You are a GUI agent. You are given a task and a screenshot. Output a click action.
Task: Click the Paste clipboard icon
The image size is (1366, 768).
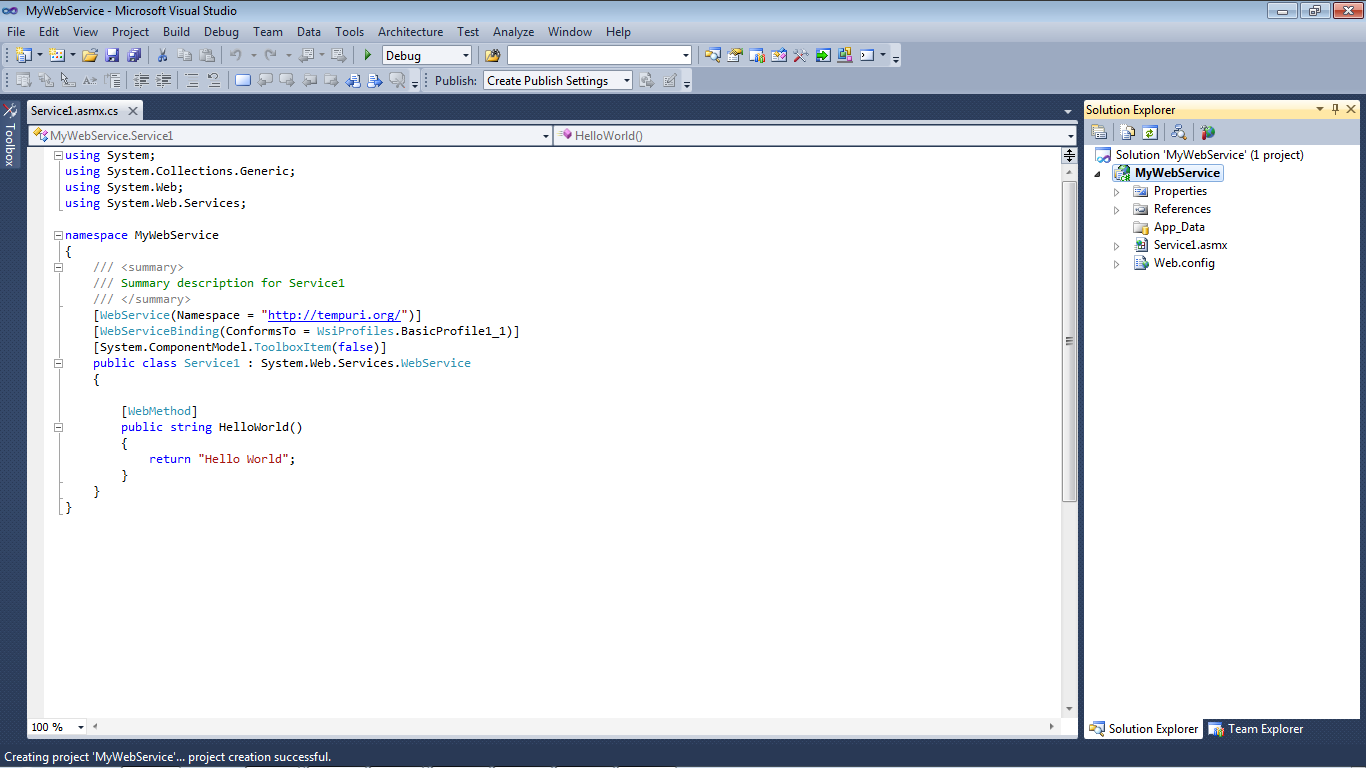[x=207, y=55]
